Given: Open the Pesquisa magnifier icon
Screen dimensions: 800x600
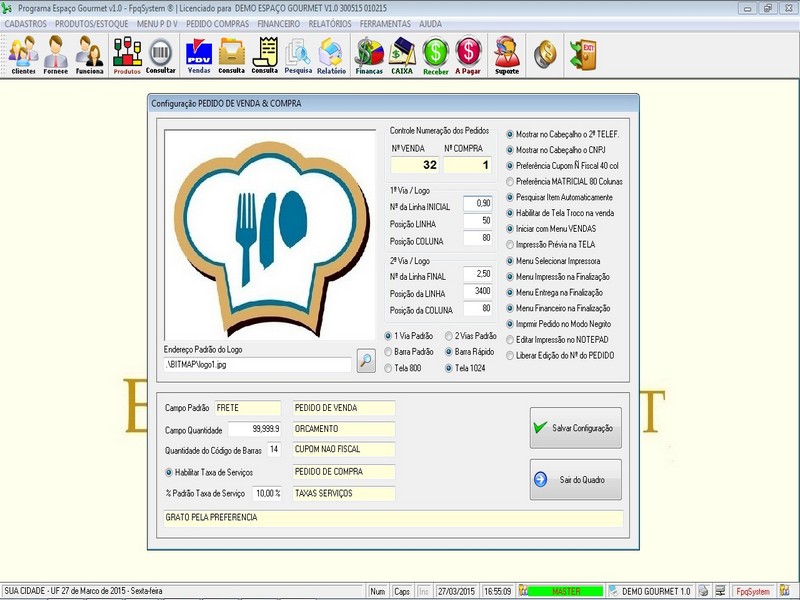Looking at the screenshot, I should (298, 55).
